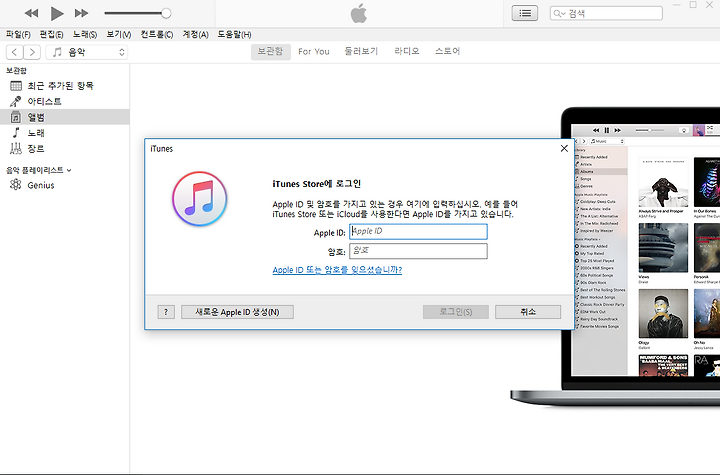The width and height of the screenshot is (720, 475).
Task: Select the 노래 music note icon
Action: point(16,133)
